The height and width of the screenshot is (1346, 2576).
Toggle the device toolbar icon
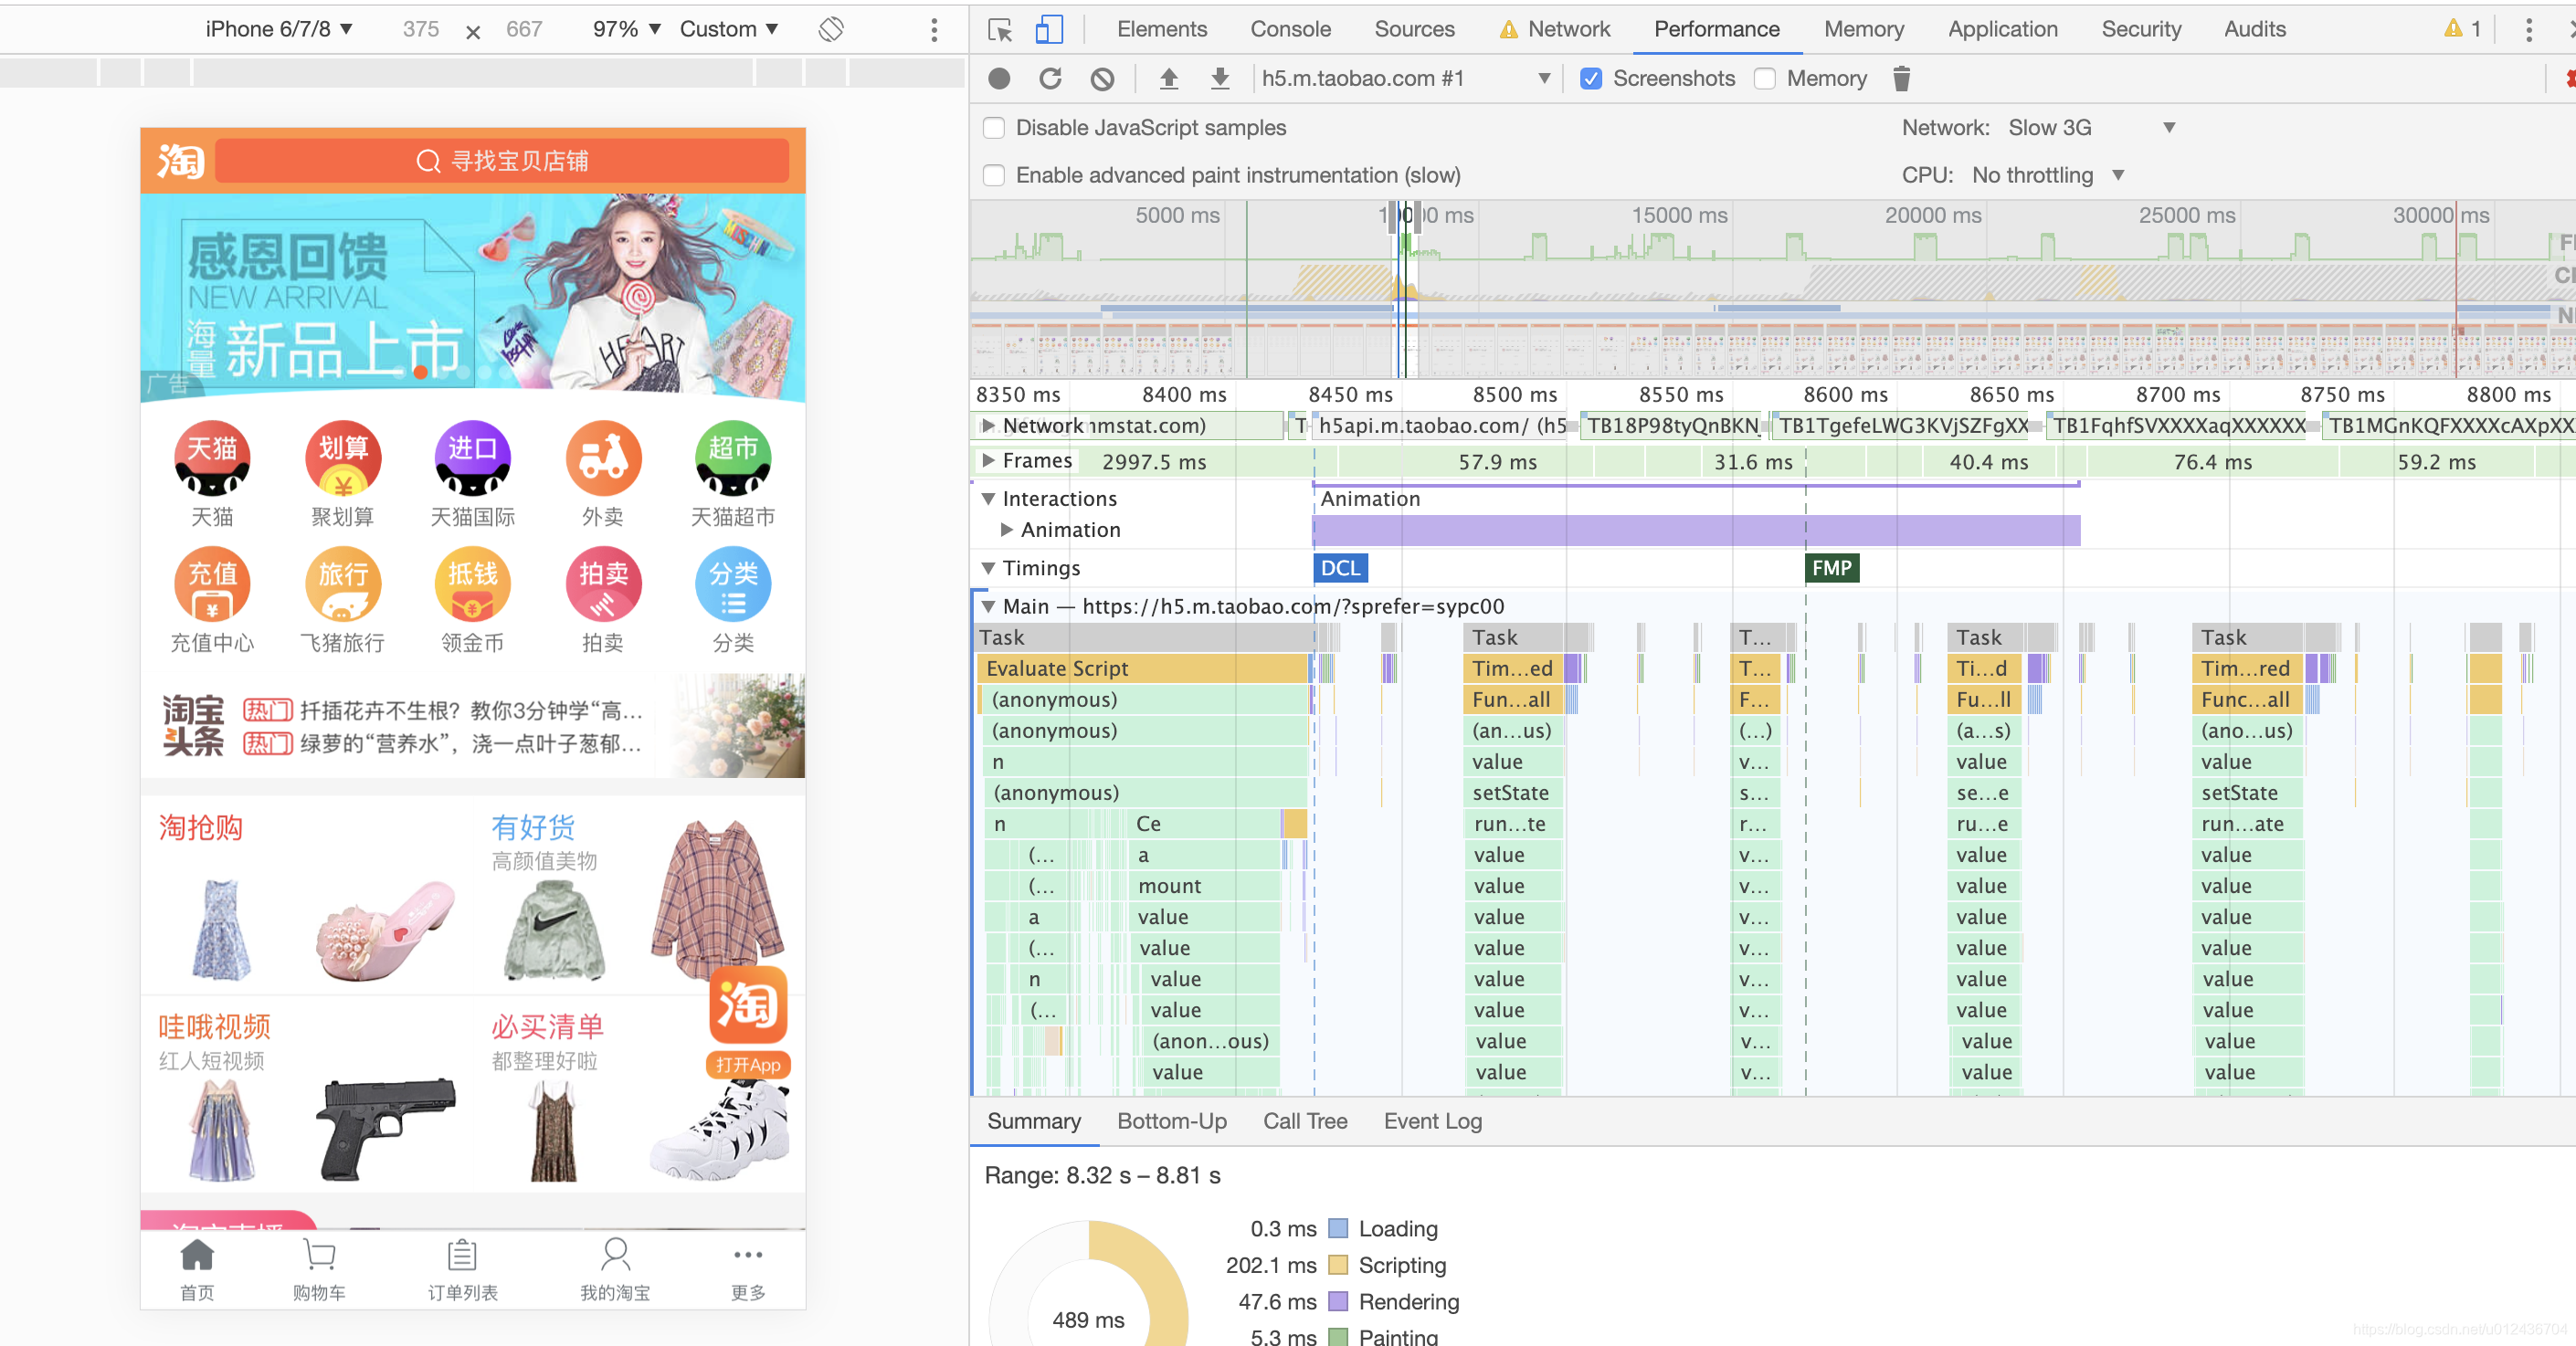click(1048, 30)
